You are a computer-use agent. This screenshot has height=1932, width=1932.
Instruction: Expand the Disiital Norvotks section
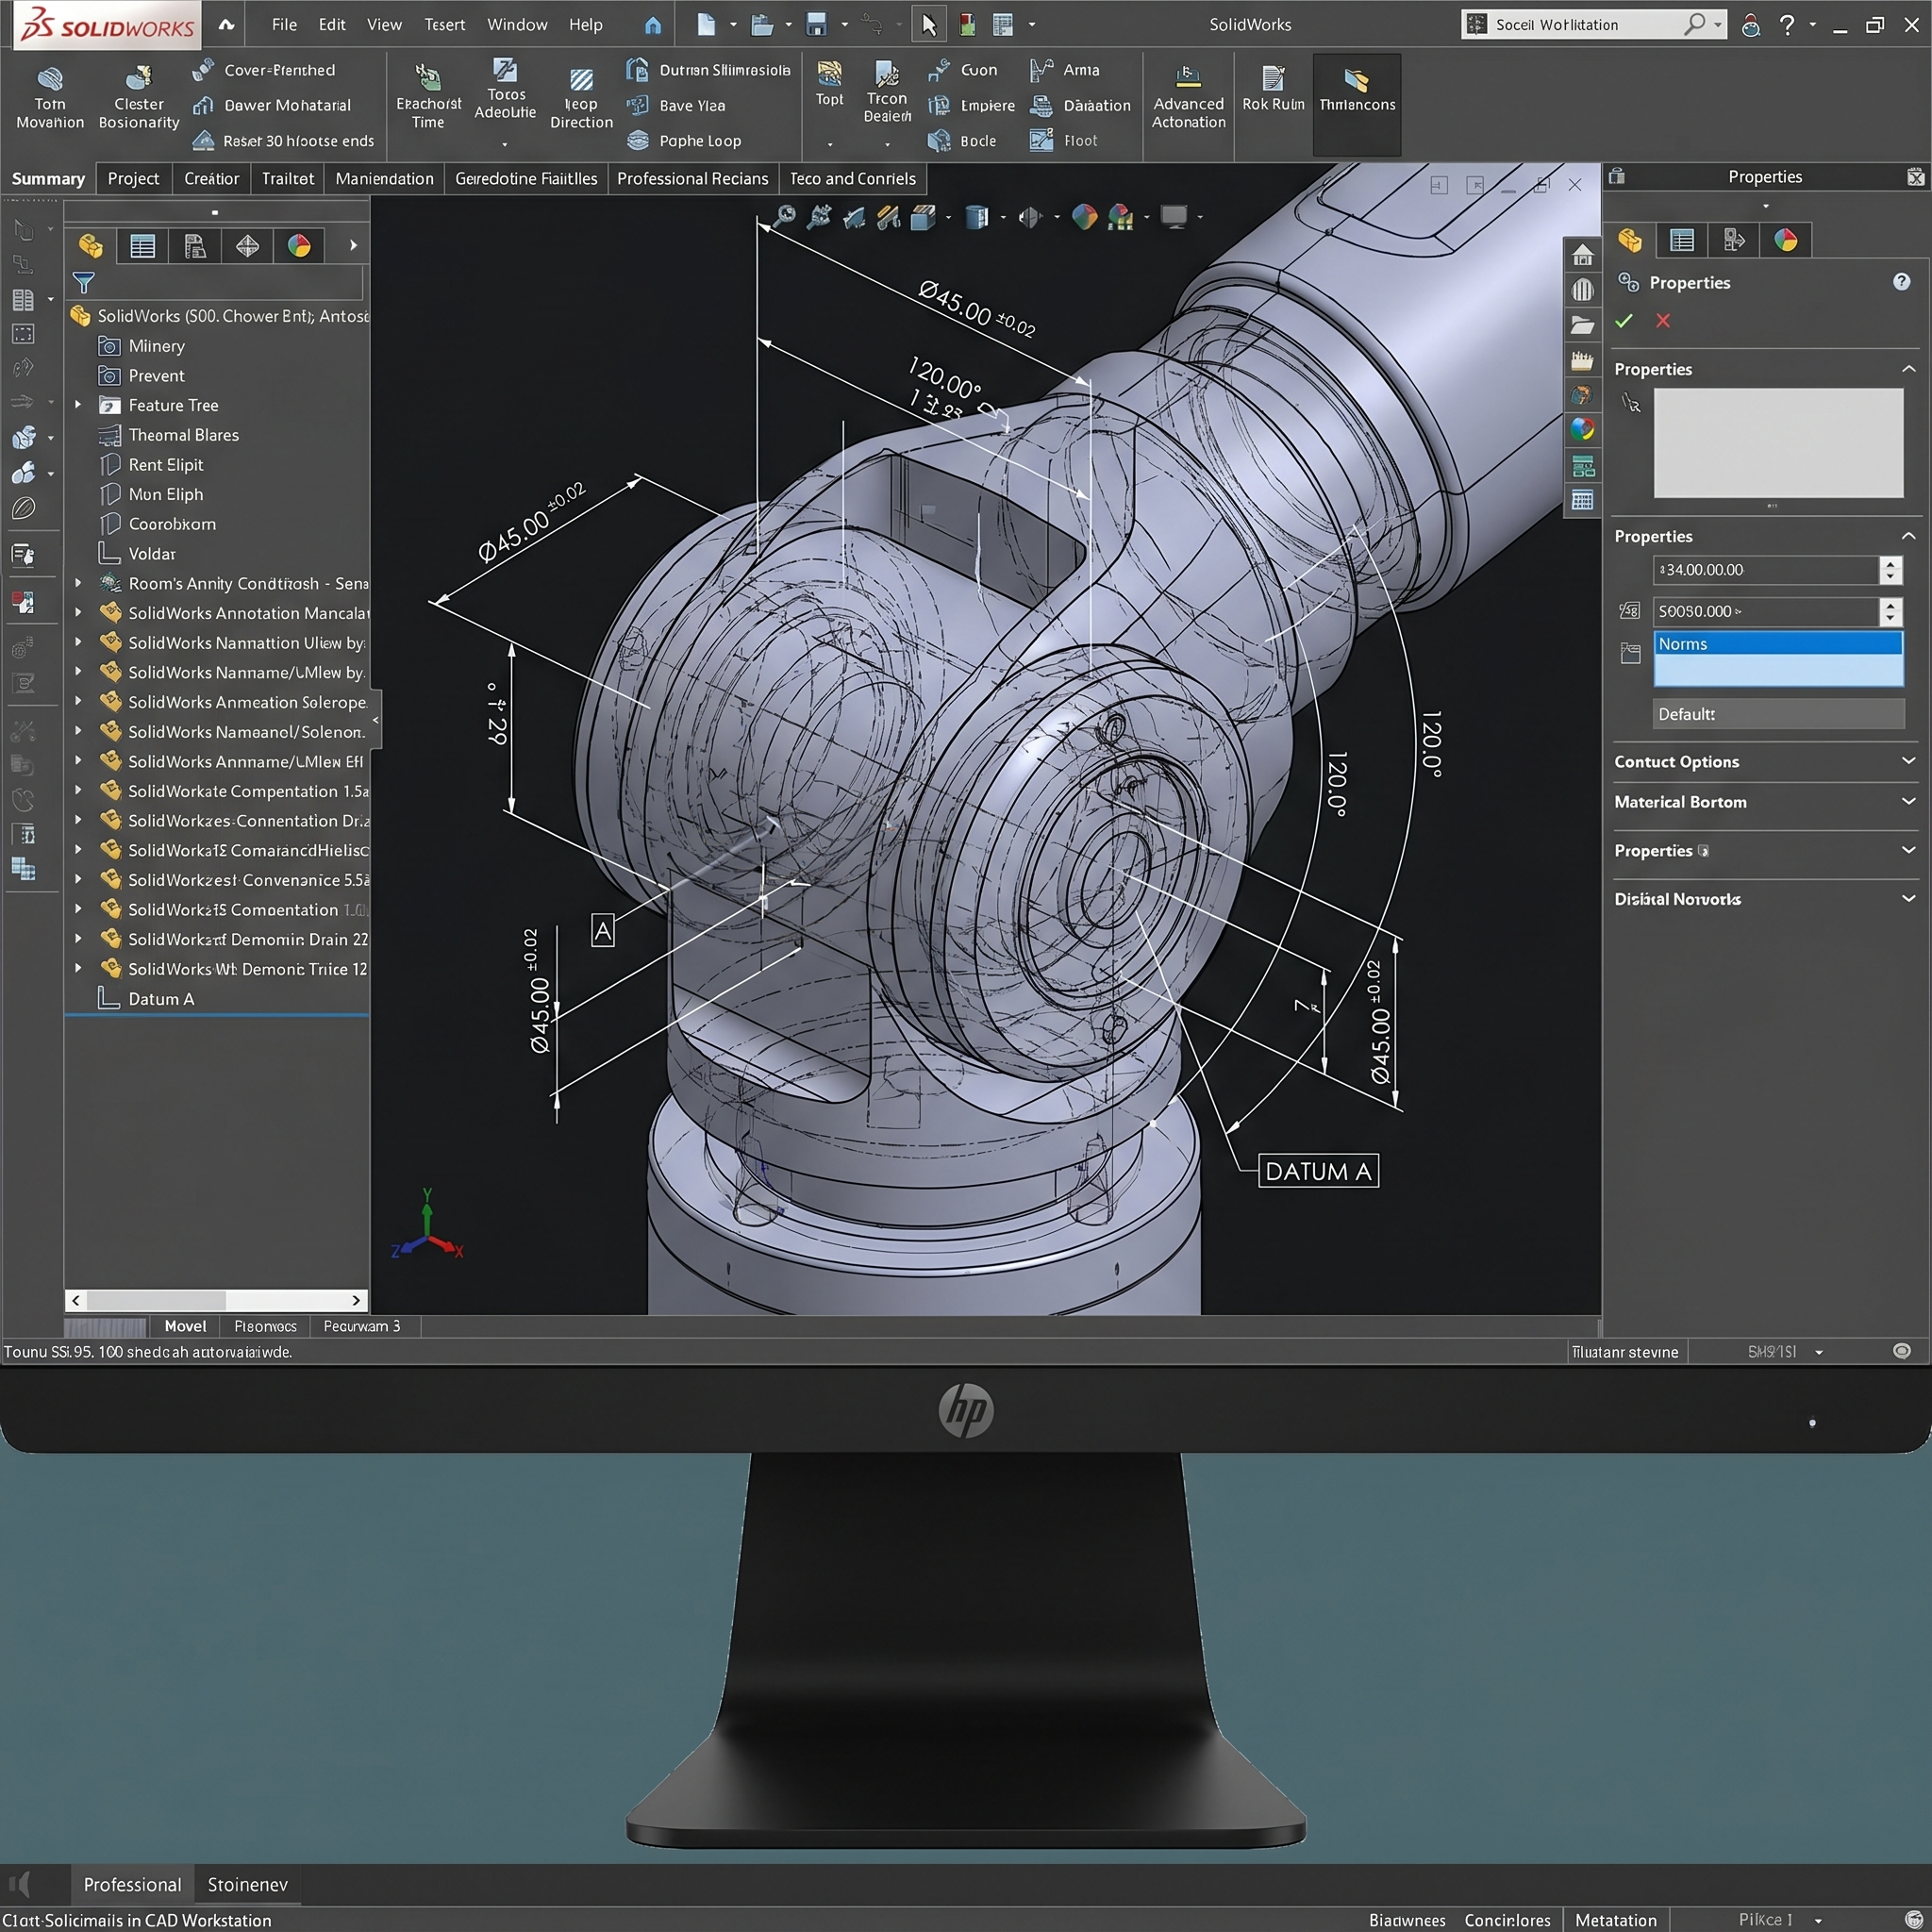[1908, 898]
